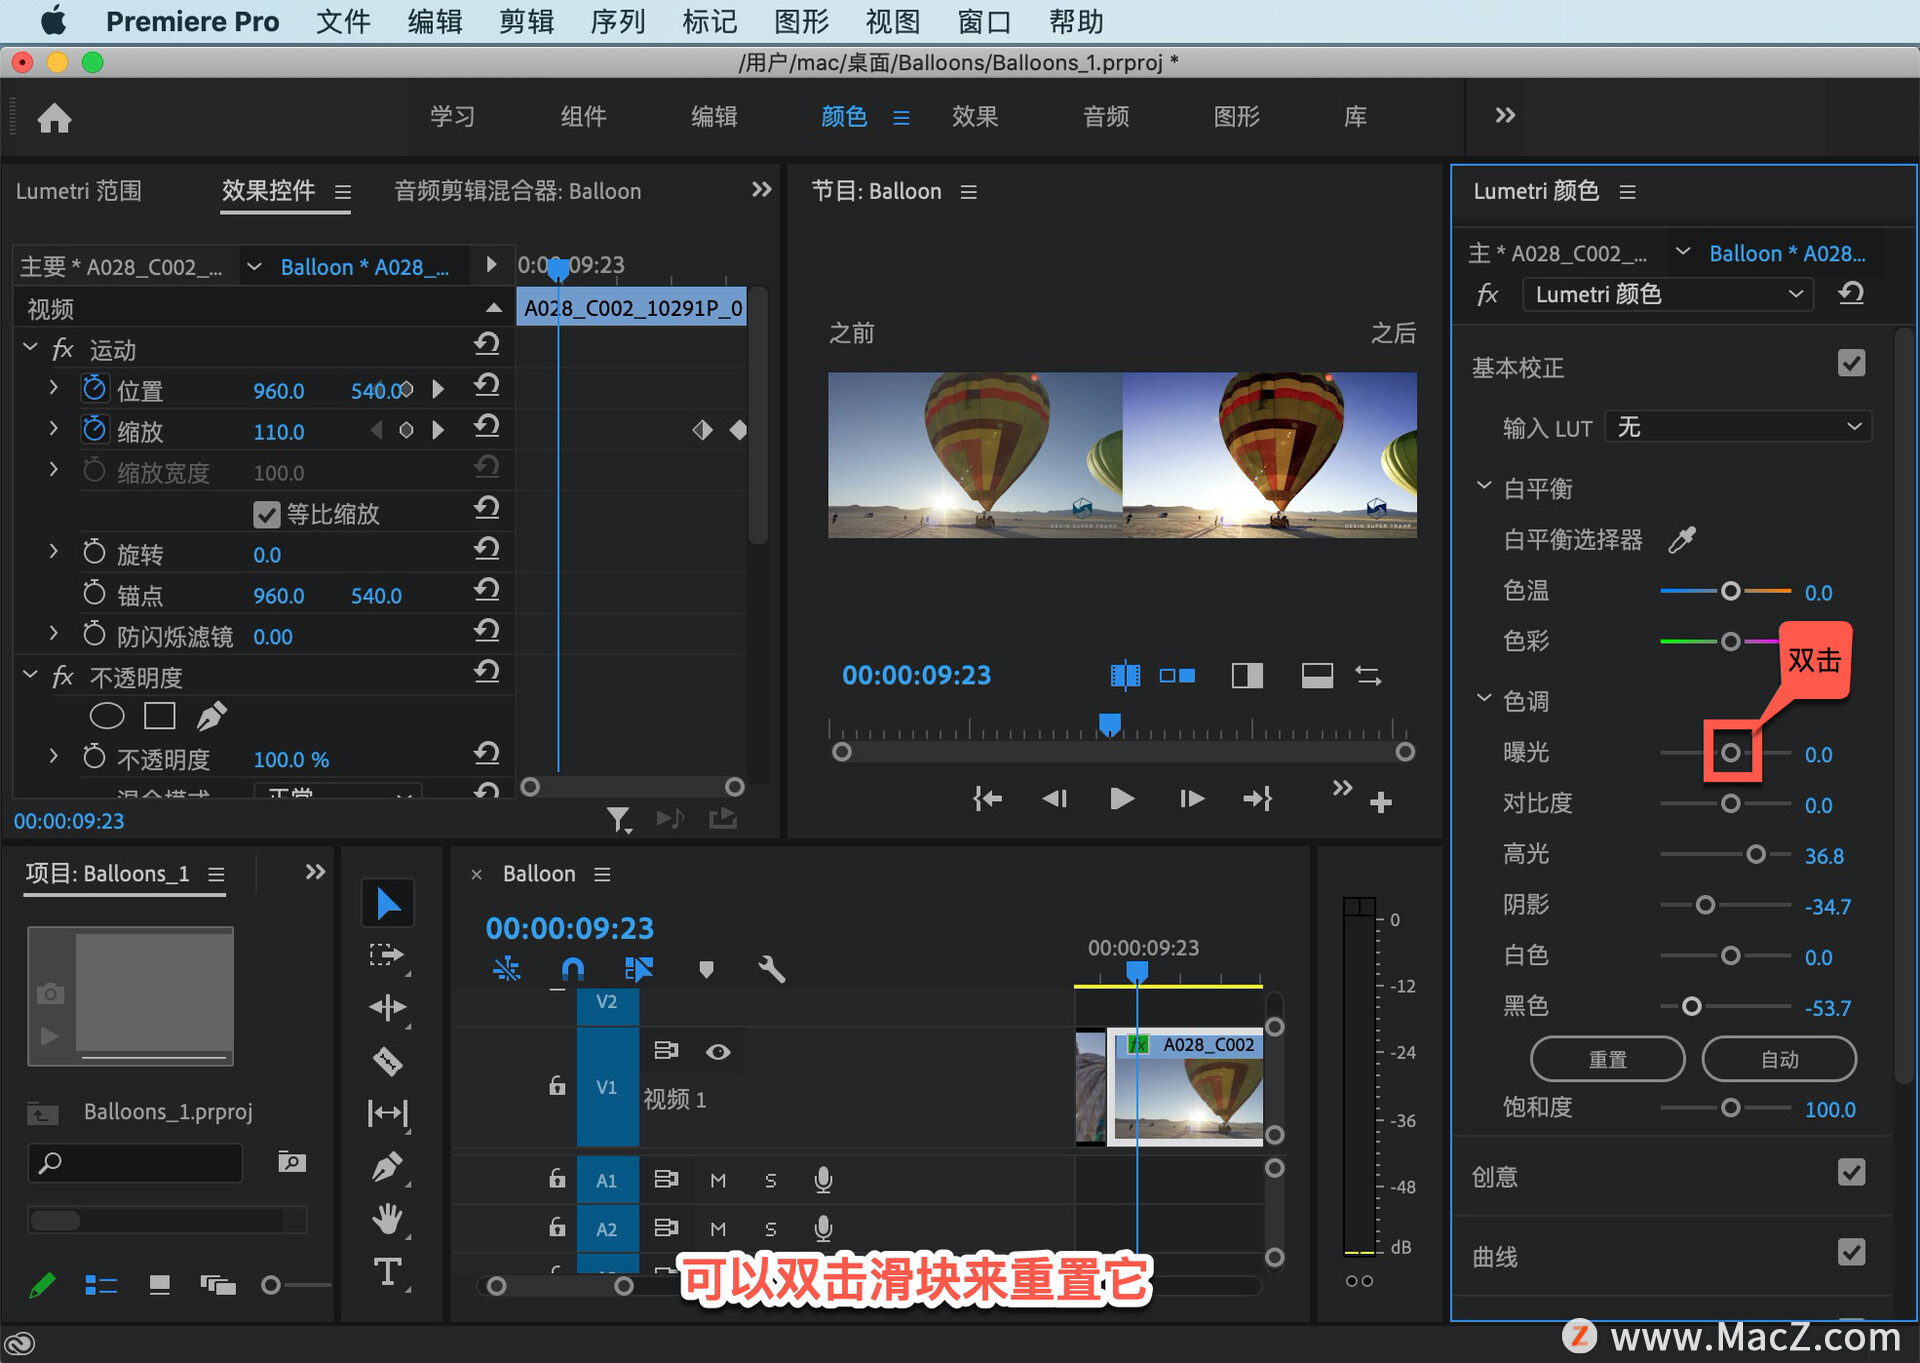
Task: Select the Razor tool
Action: (387, 1061)
